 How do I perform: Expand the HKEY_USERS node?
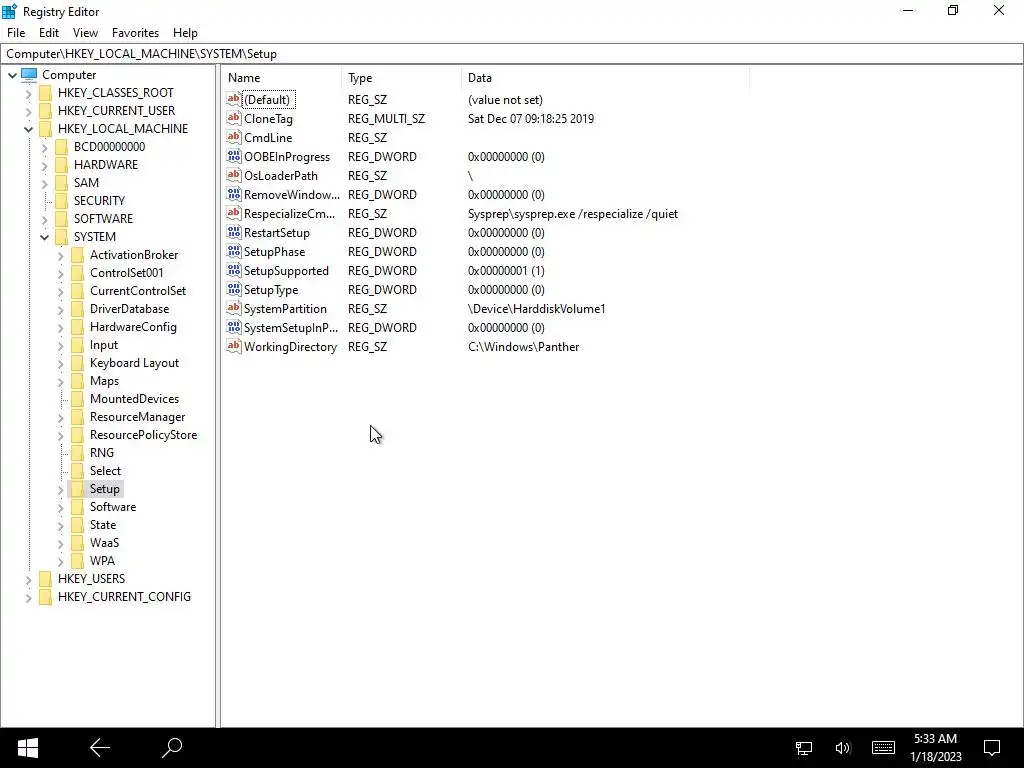coord(29,579)
